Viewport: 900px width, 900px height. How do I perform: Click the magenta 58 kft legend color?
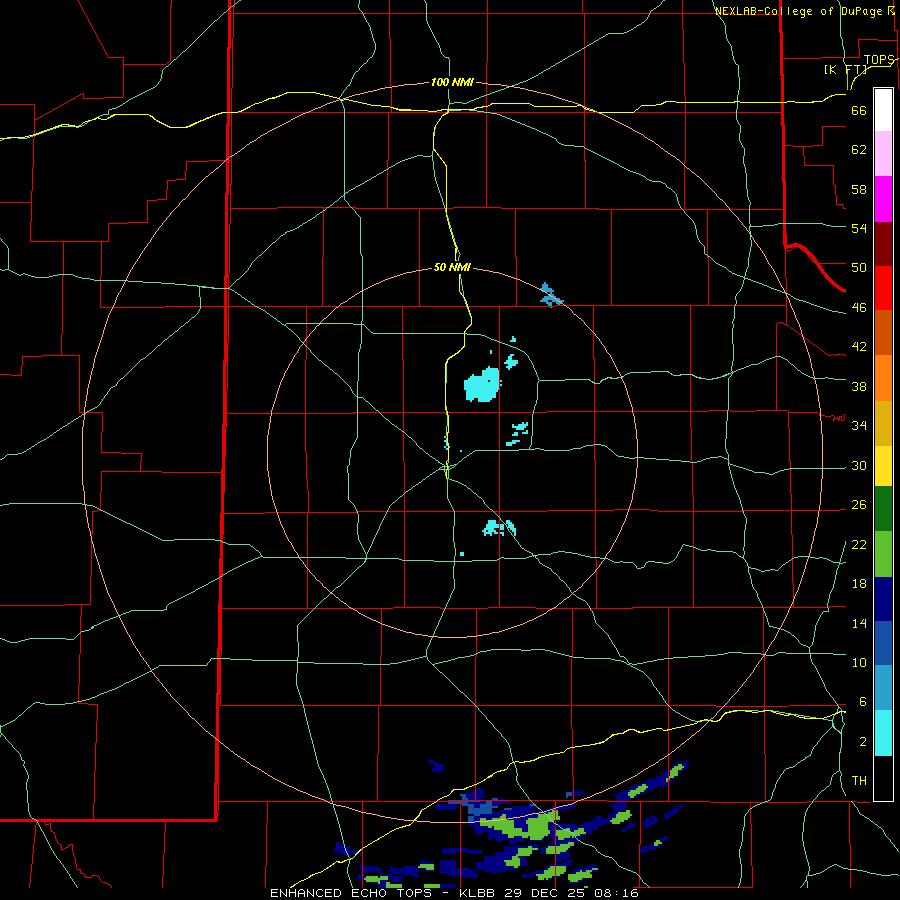coord(883,199)
